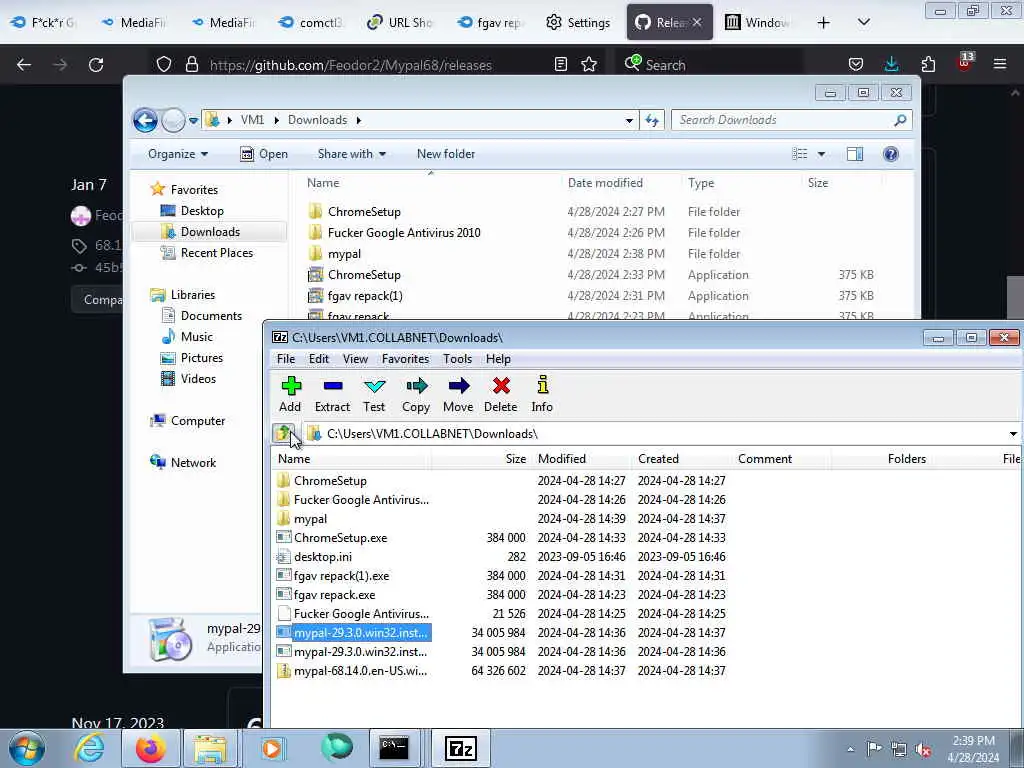The image size is (1024, 768).
Task: Click New folder in Explorer toolbar
Action: point(446,154)
